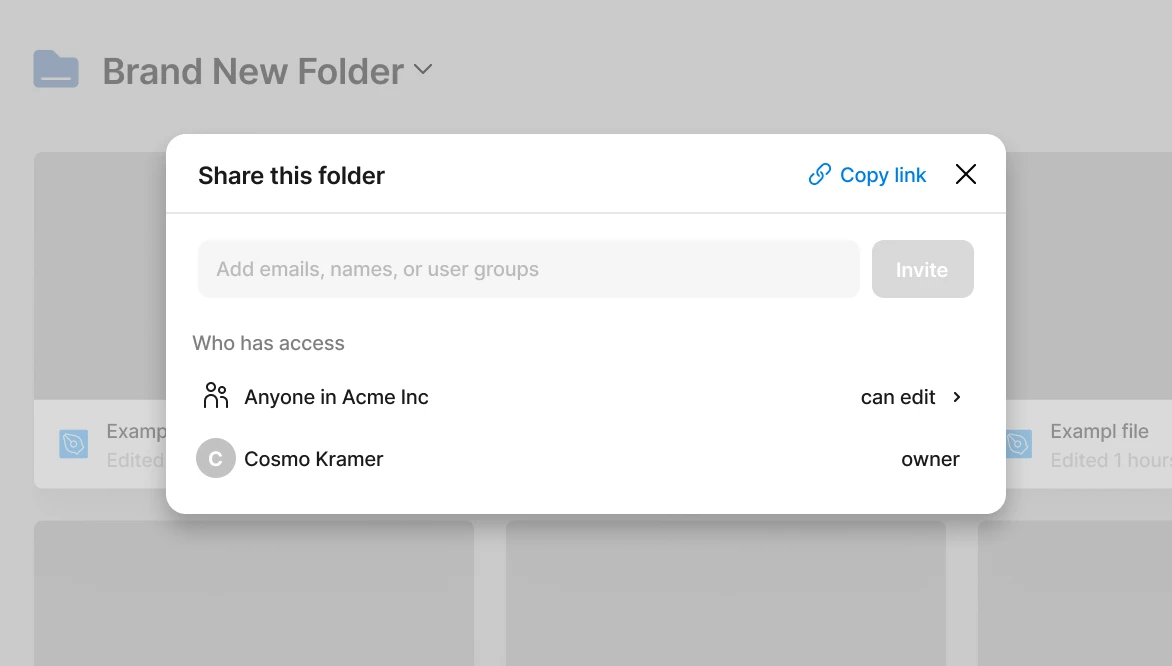The height and width of the screenshot is (666, 1172).
Task: Click the Copy link text
Action: click(883, 175)
